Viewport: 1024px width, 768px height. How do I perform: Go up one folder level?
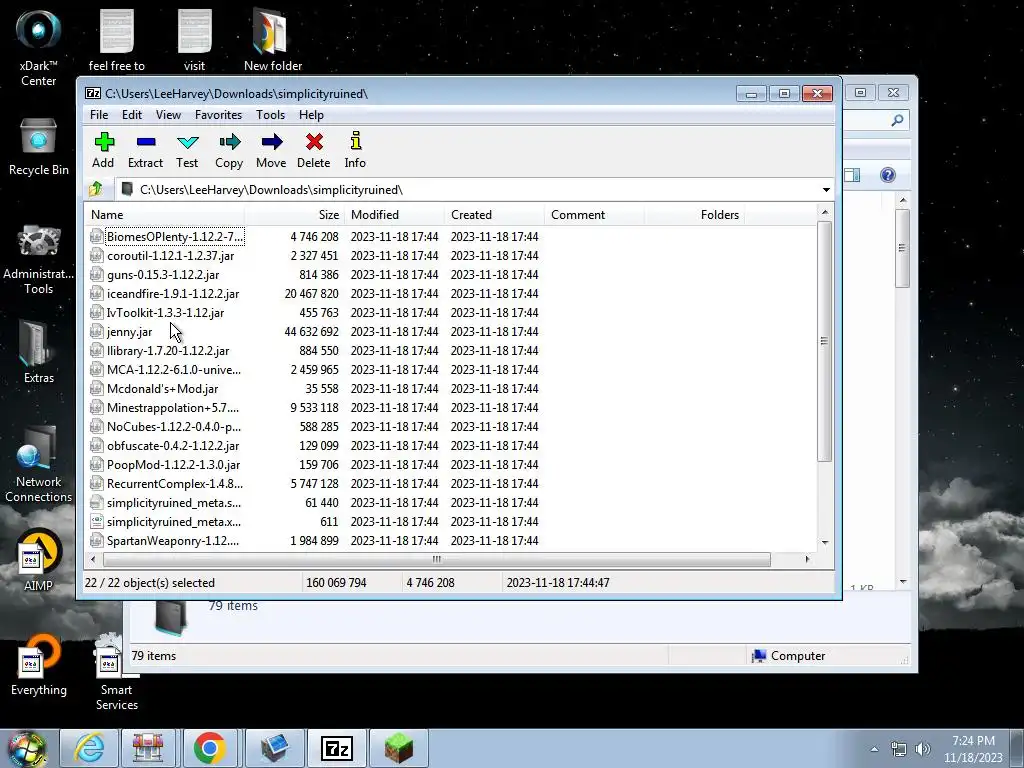coord(96,189)
